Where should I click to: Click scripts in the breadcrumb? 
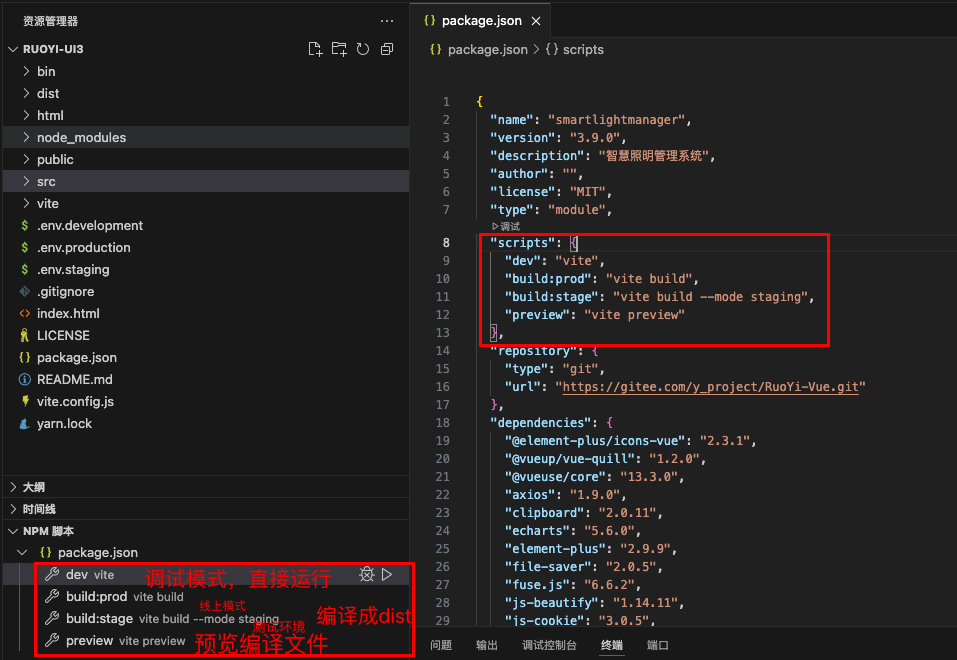[583, 49]
